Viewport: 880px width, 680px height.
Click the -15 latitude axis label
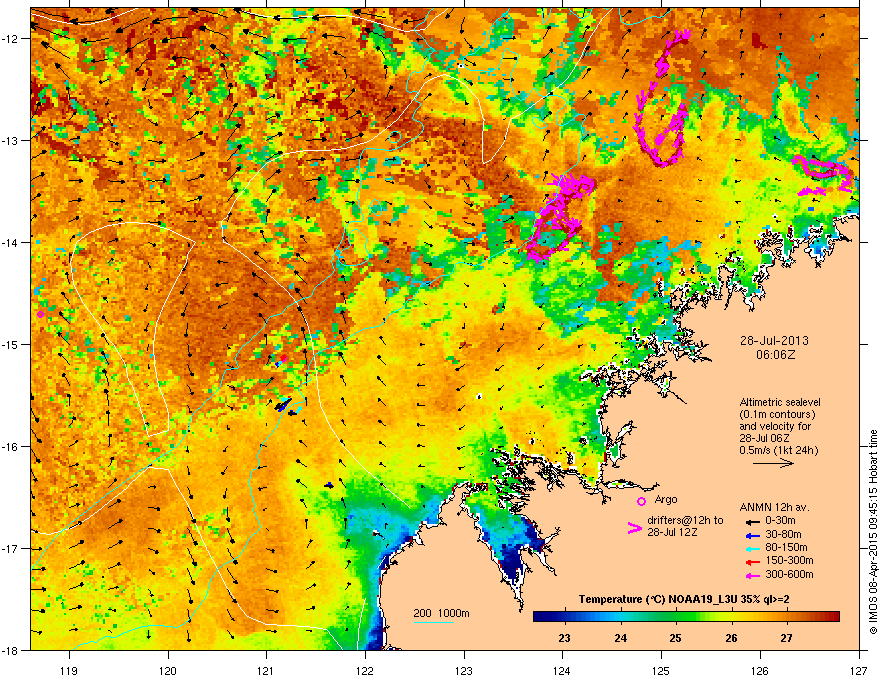tap(10, 344)
